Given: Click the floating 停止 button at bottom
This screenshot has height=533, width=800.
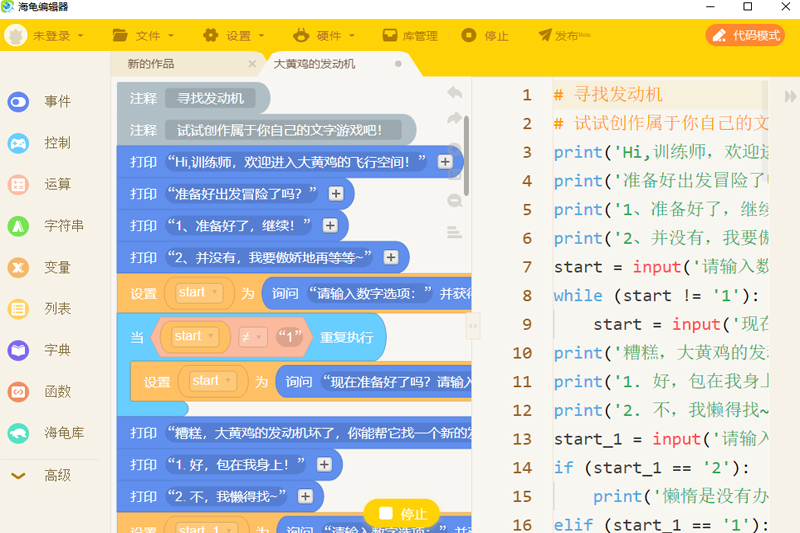Looking at the screenshot, I should pos(402,514).
